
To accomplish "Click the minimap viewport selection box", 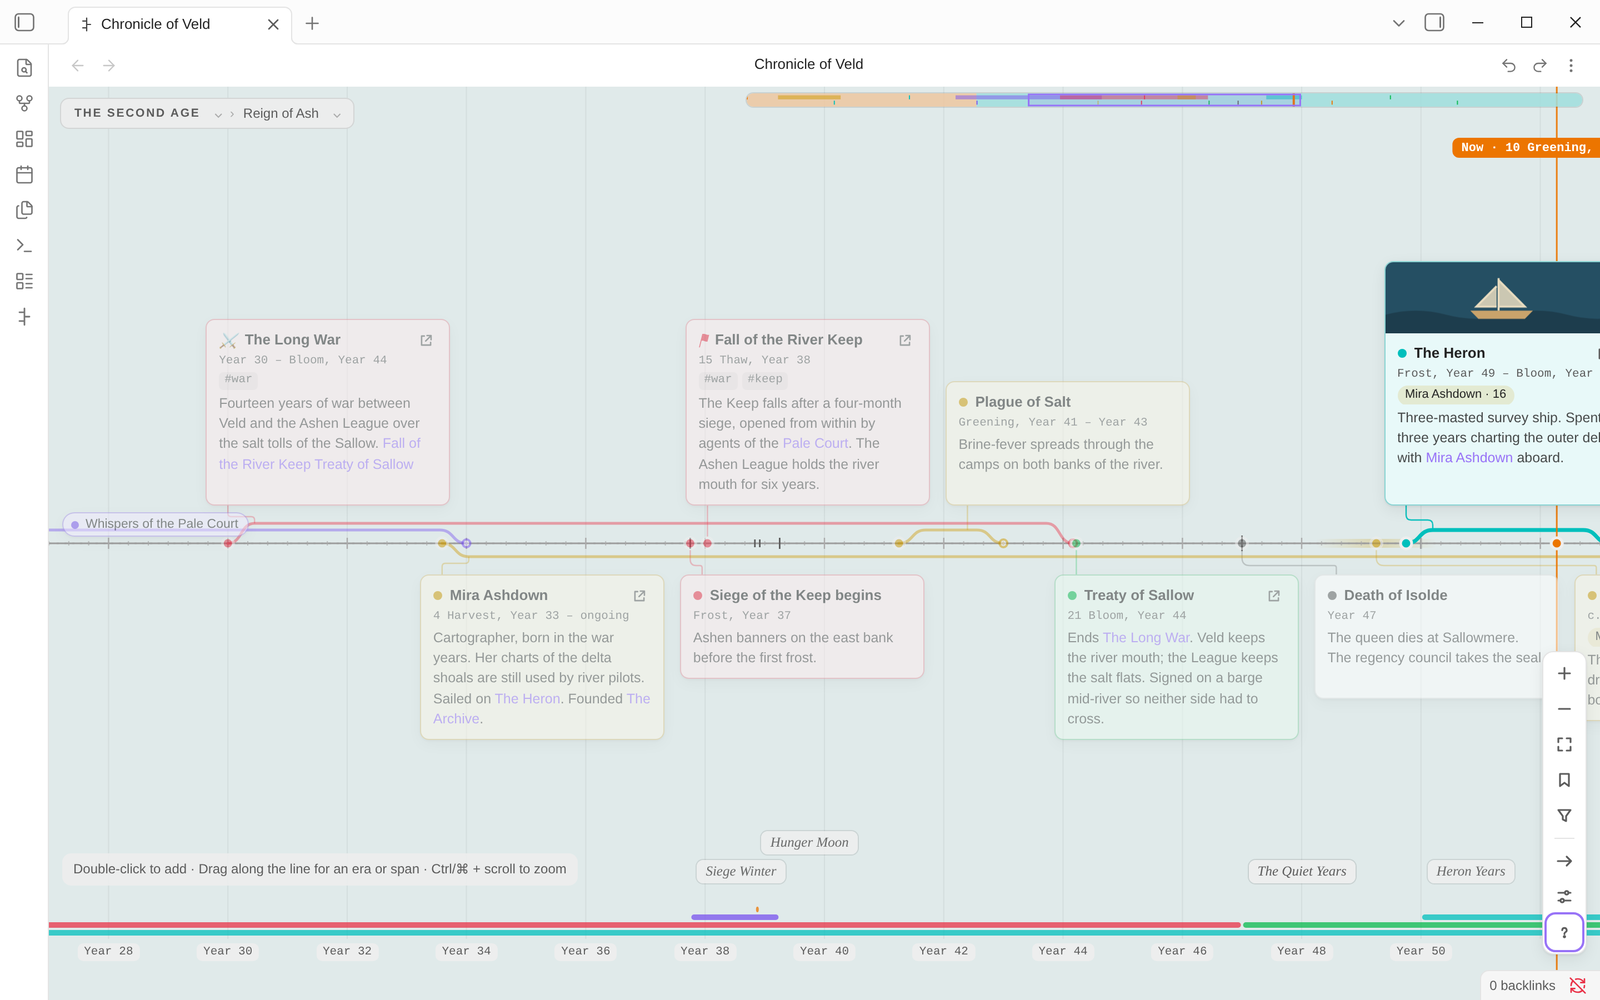I will [1164, 100].
